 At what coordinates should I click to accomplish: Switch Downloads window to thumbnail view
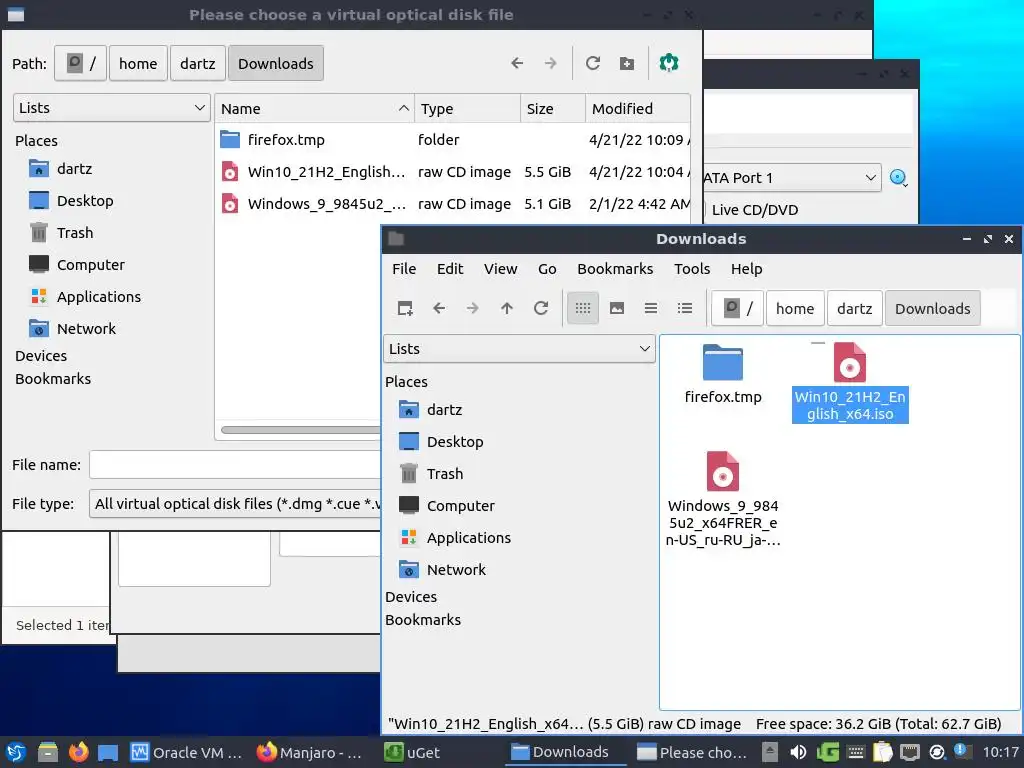click(617, 308)
